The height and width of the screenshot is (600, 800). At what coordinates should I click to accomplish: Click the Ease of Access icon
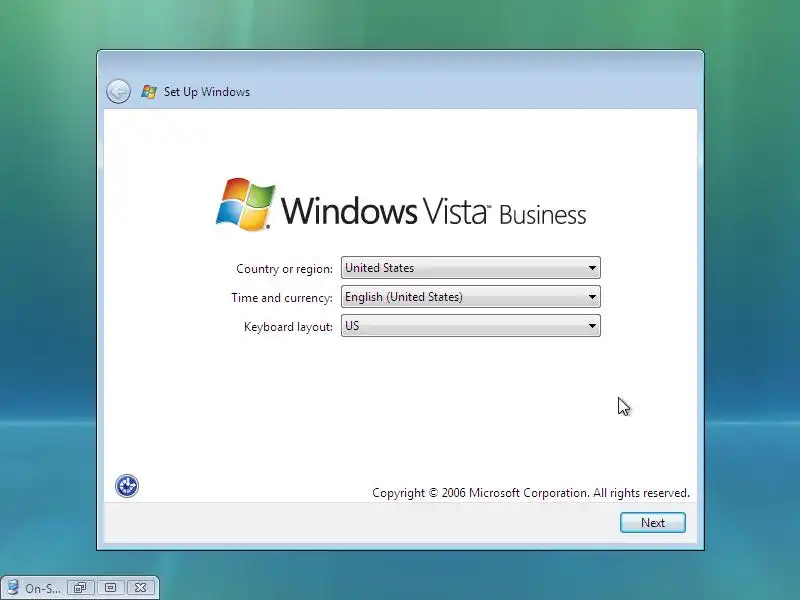(x=127, y=486)
